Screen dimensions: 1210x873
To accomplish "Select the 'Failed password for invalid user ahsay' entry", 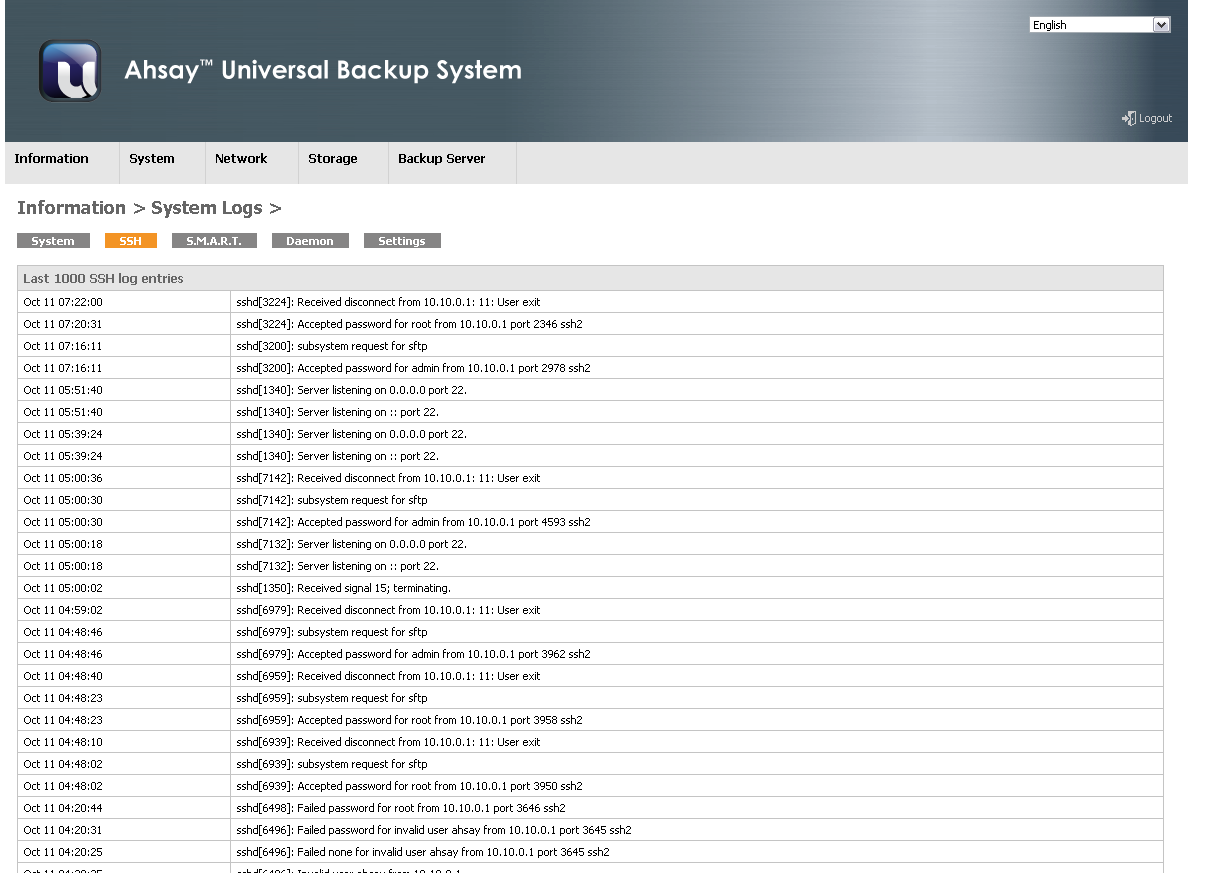I will (x=434, y=830).
